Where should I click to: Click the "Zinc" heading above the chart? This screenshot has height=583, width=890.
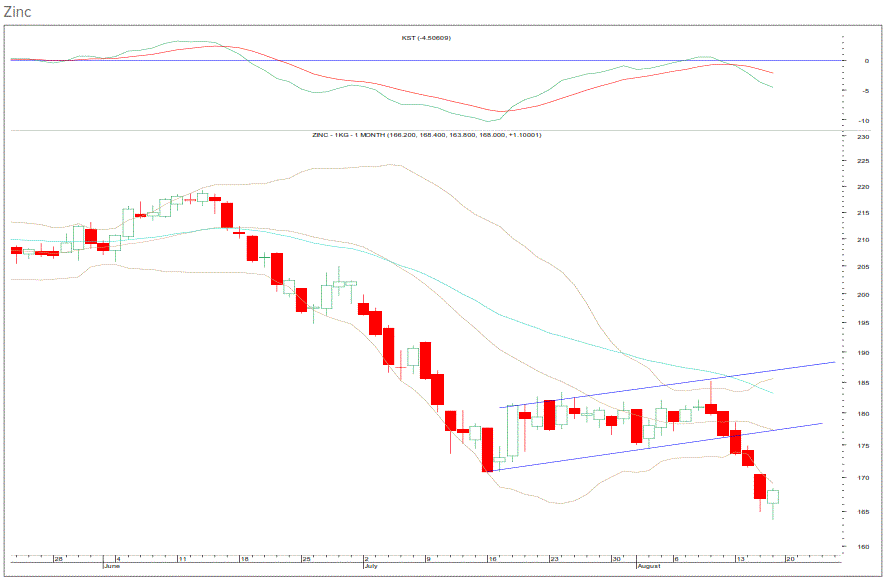[x=18, y=11]
